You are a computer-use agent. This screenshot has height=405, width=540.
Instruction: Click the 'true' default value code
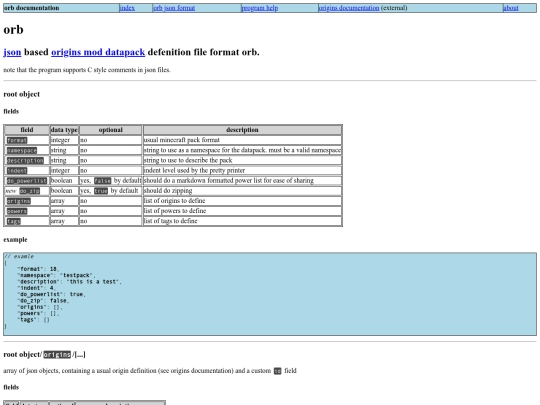point(101,191)
